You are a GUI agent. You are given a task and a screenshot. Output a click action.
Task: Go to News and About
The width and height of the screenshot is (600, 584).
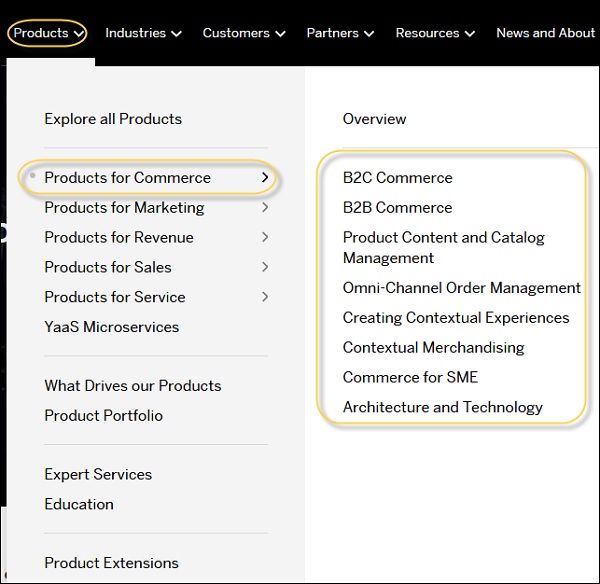tap(545, 33)
